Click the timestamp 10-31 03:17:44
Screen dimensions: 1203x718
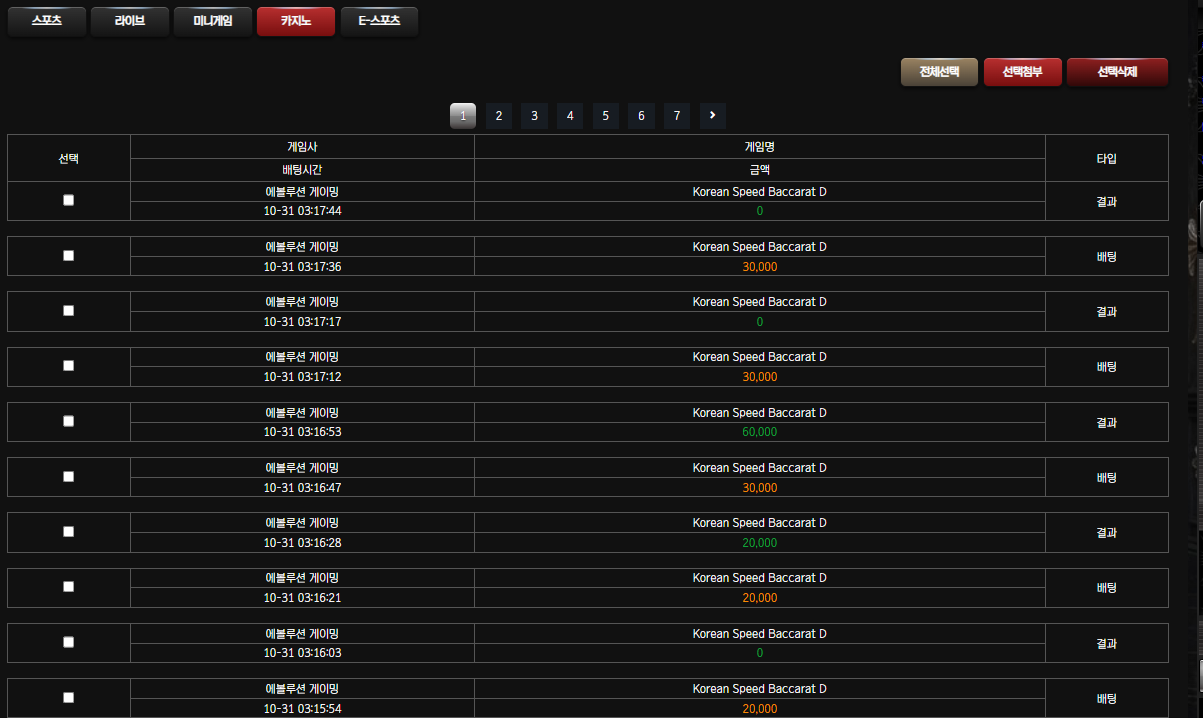[x=302, y=211]
